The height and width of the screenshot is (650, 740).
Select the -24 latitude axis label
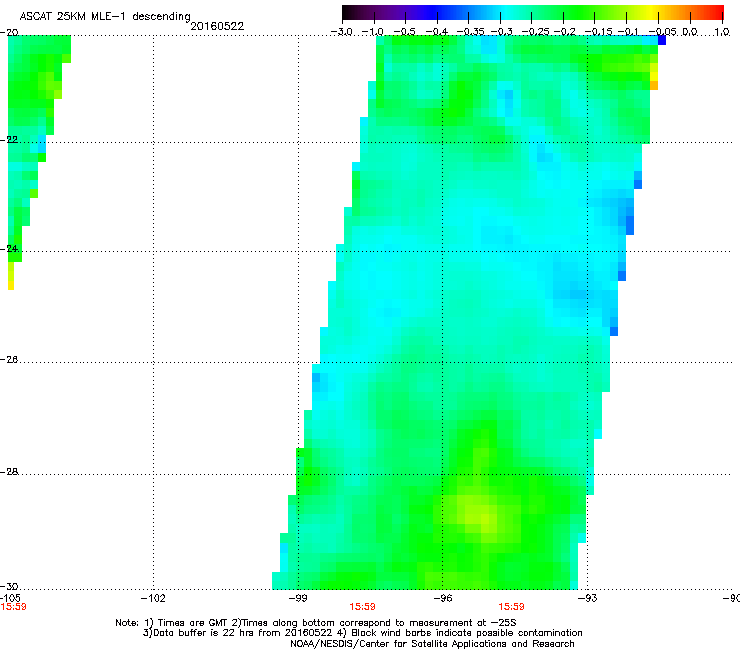[9, 249]
